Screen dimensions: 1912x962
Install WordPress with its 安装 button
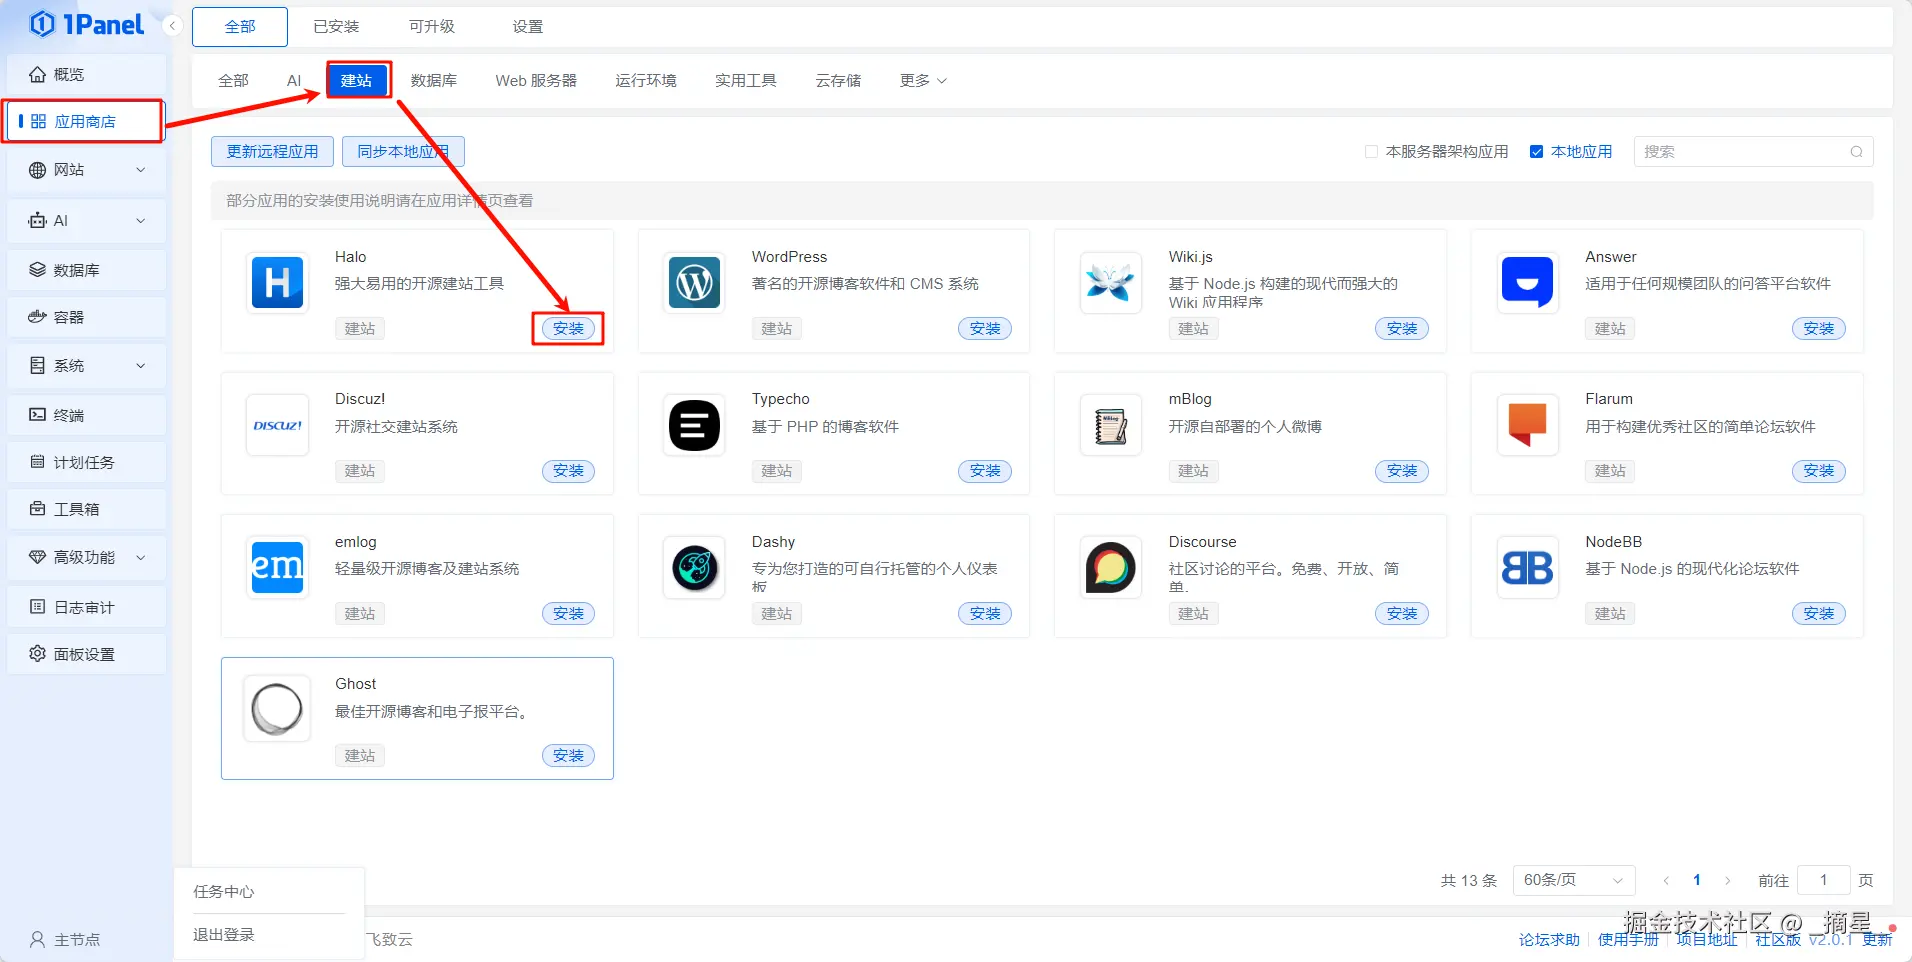tap(985, 328)
